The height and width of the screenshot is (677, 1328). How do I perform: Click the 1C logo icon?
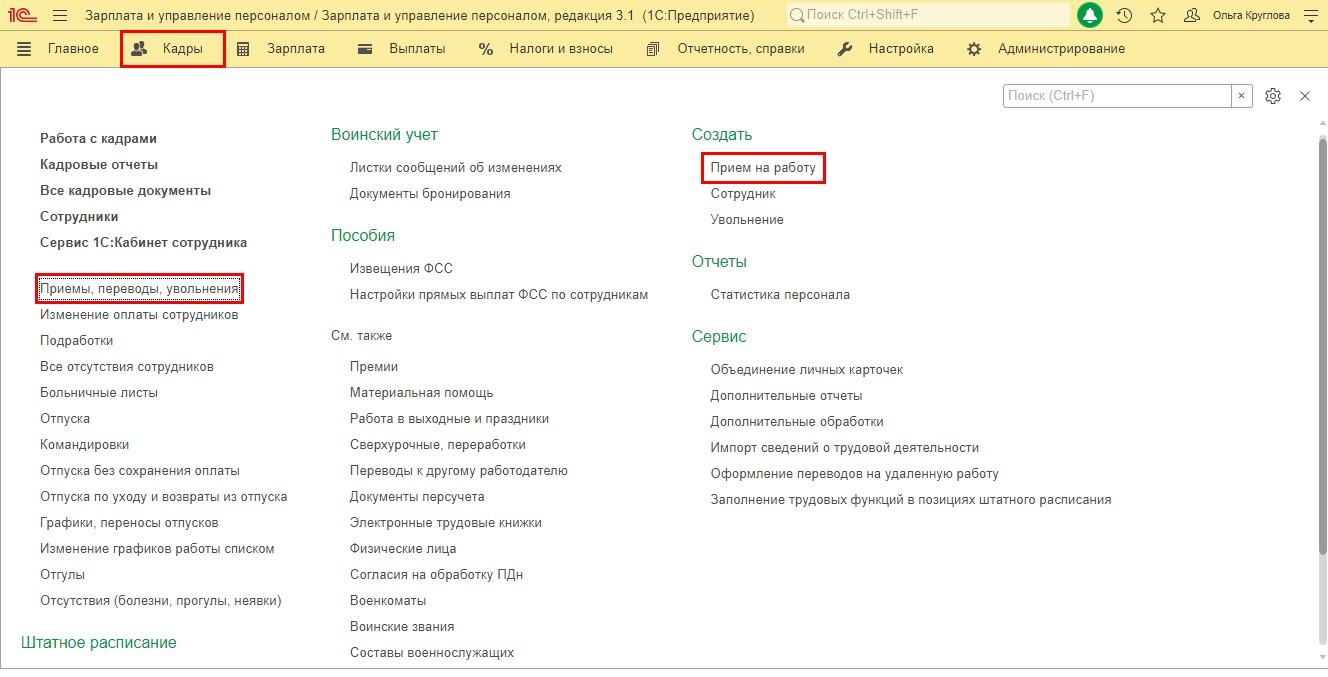pyautogui.click(x=20, y=16)
